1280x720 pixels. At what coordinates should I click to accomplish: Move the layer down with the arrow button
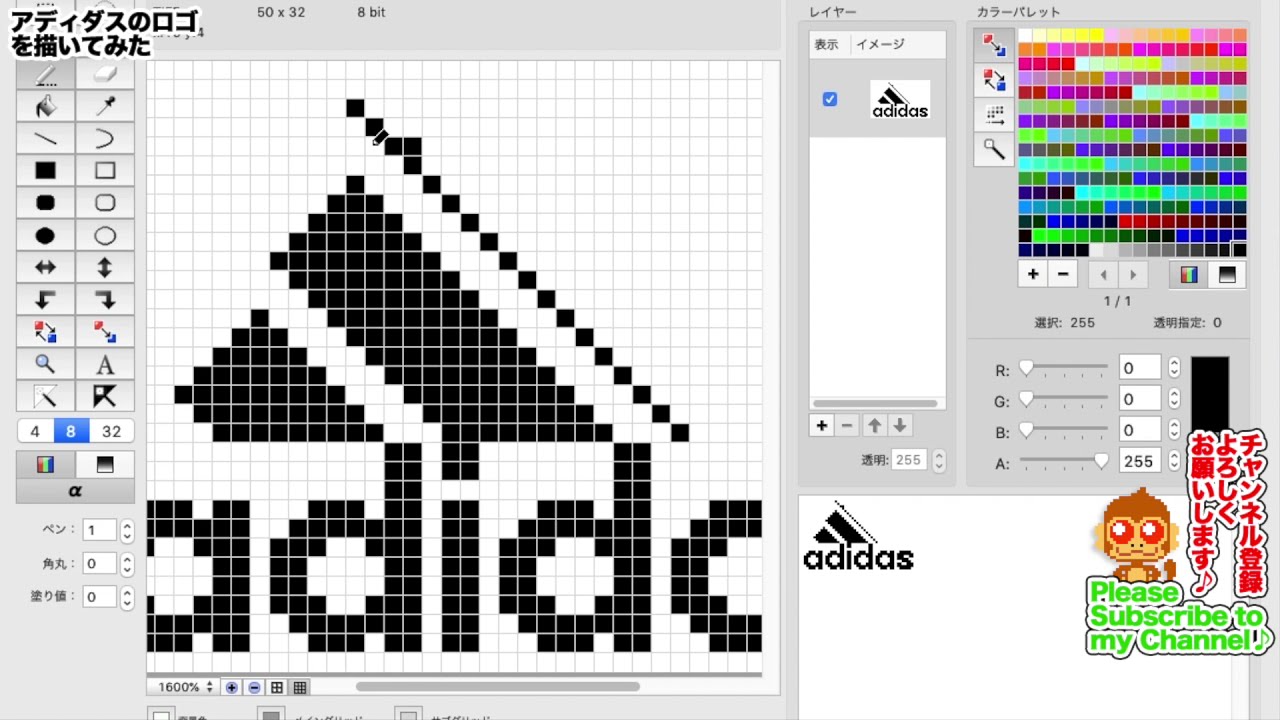tap(900, 426)
